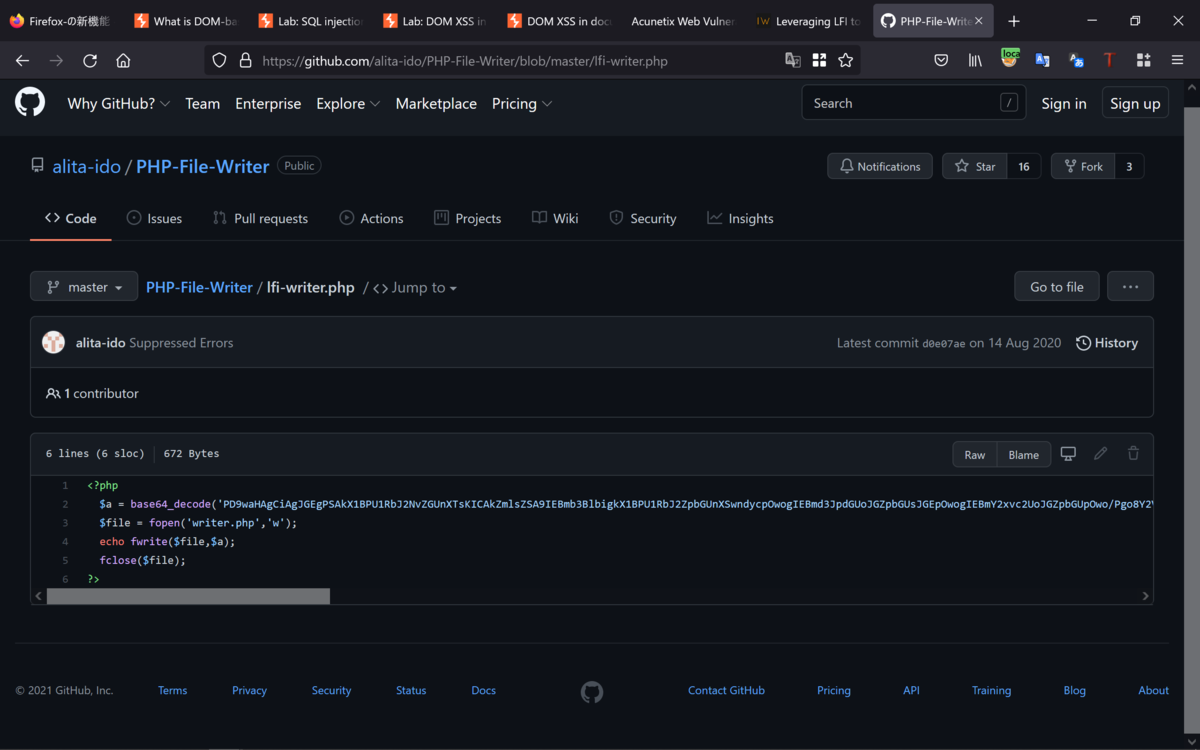Open the Firefox library icon
Screen dimensions: 1200x750
(975, 61)
